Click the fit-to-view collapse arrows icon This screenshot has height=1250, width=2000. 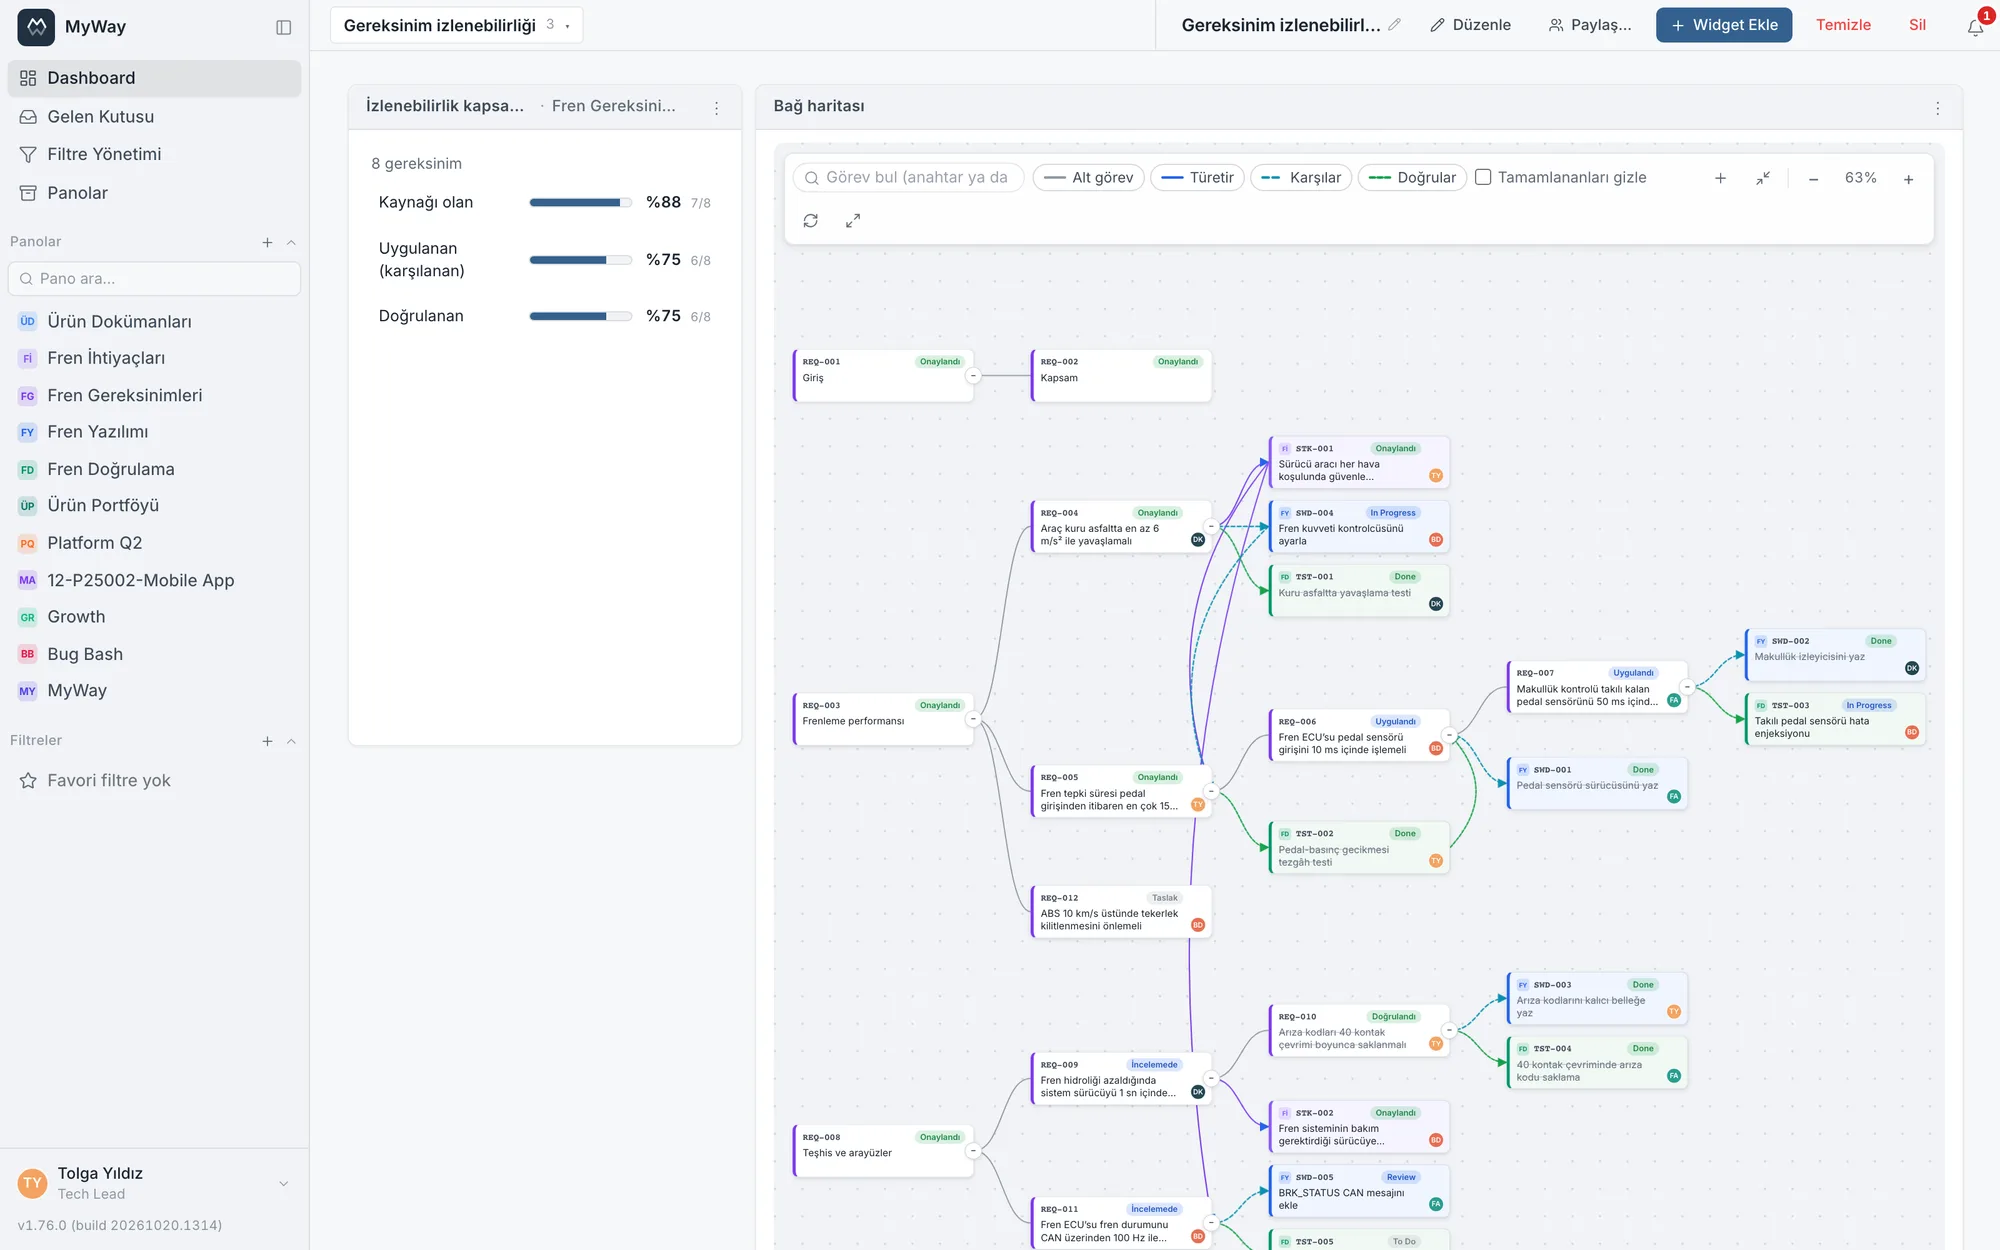click(1763, 178)
